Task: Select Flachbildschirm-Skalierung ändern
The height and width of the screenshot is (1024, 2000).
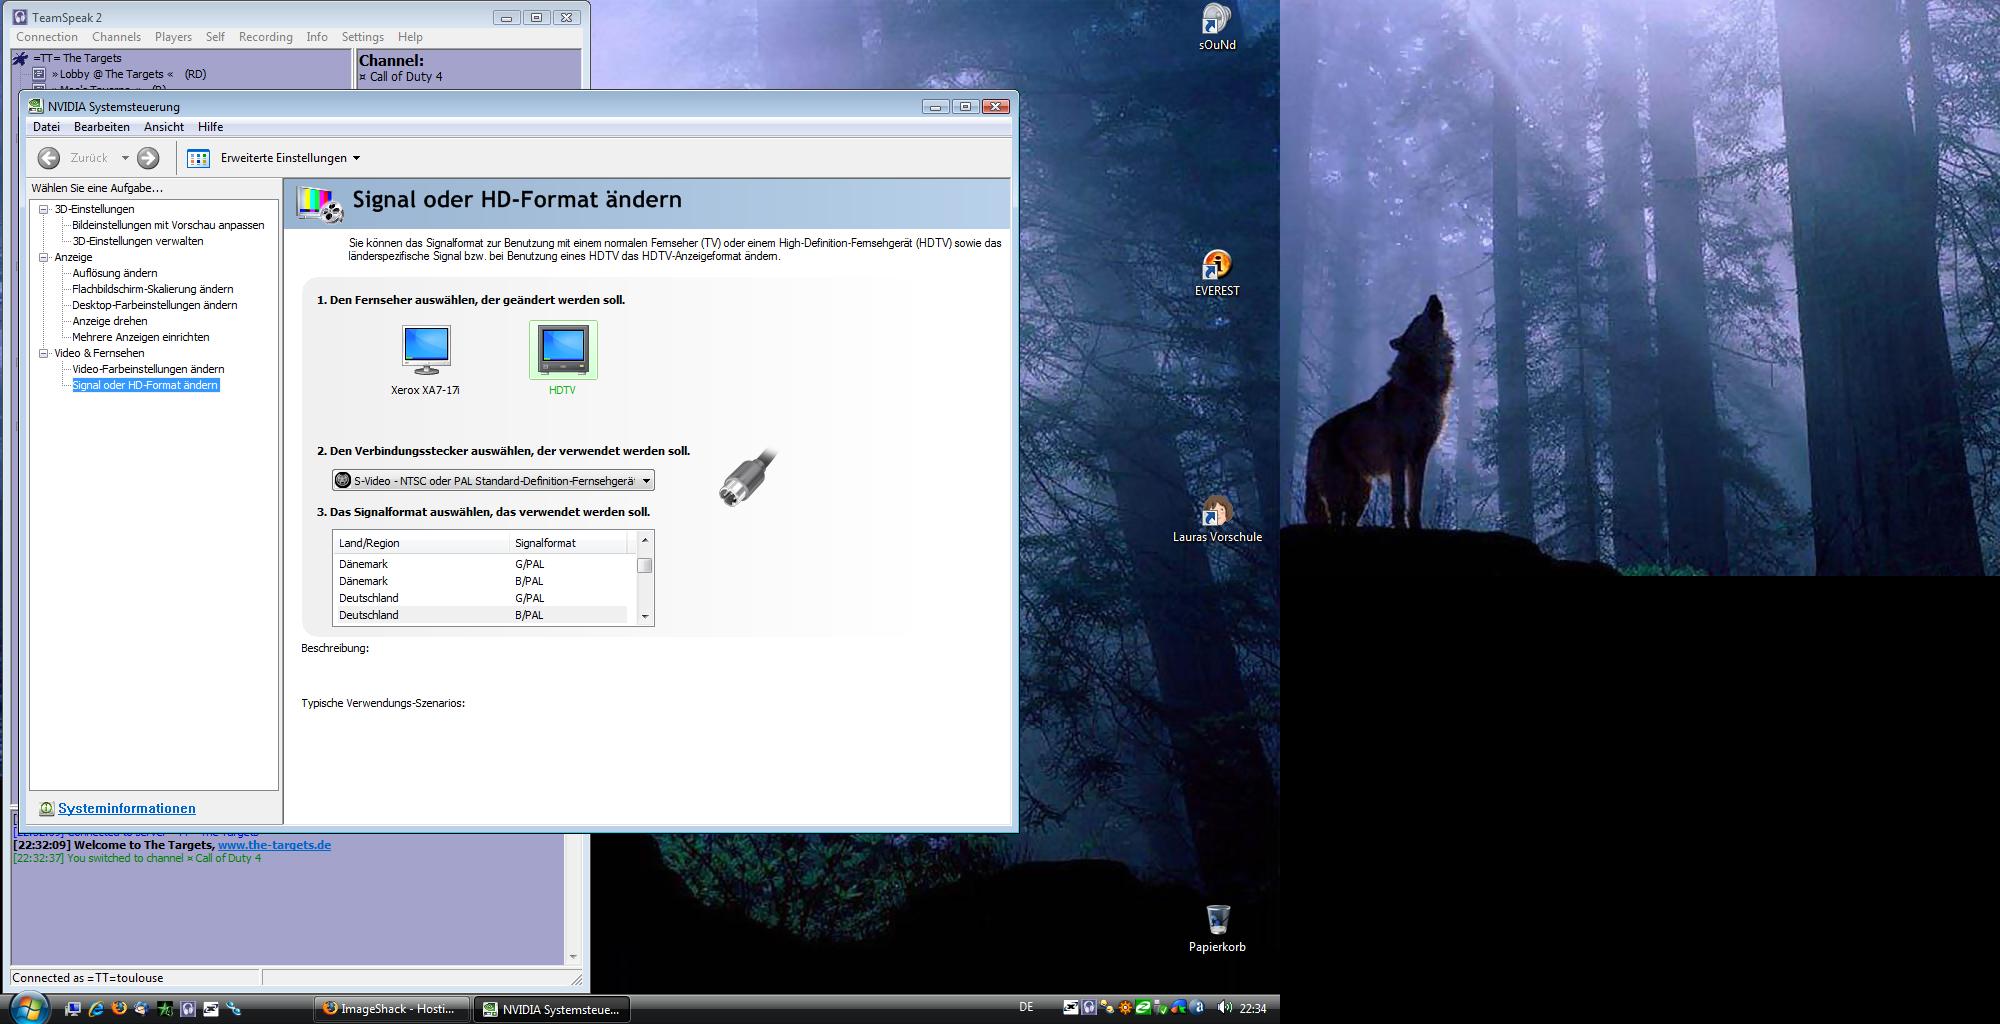Action: [x=153, y=289]
